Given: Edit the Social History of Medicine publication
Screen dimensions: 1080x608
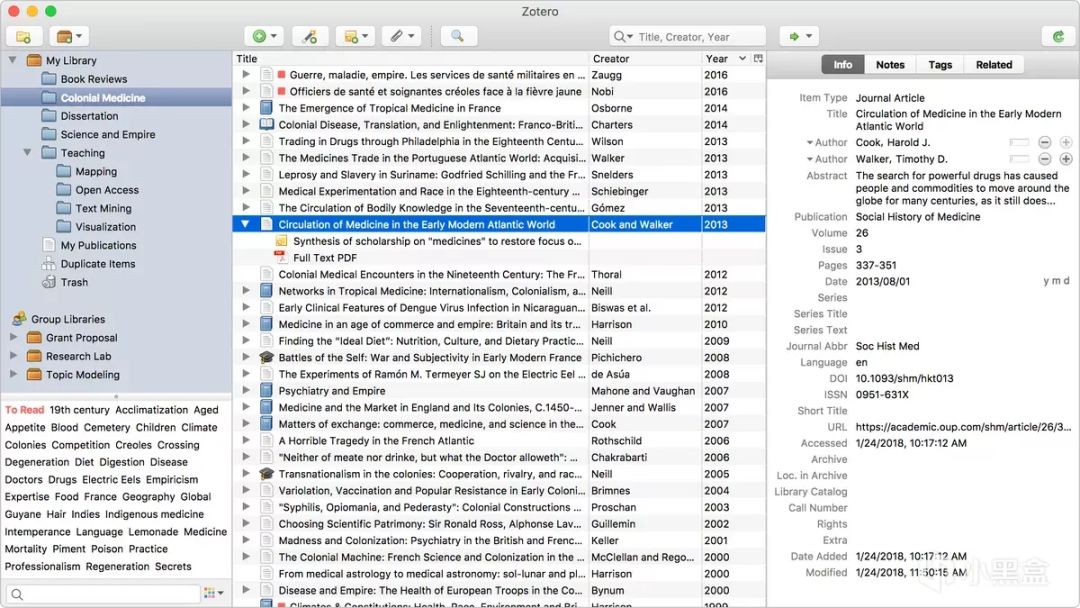Looking at the screenshot, I should click(x=917, y=217).
